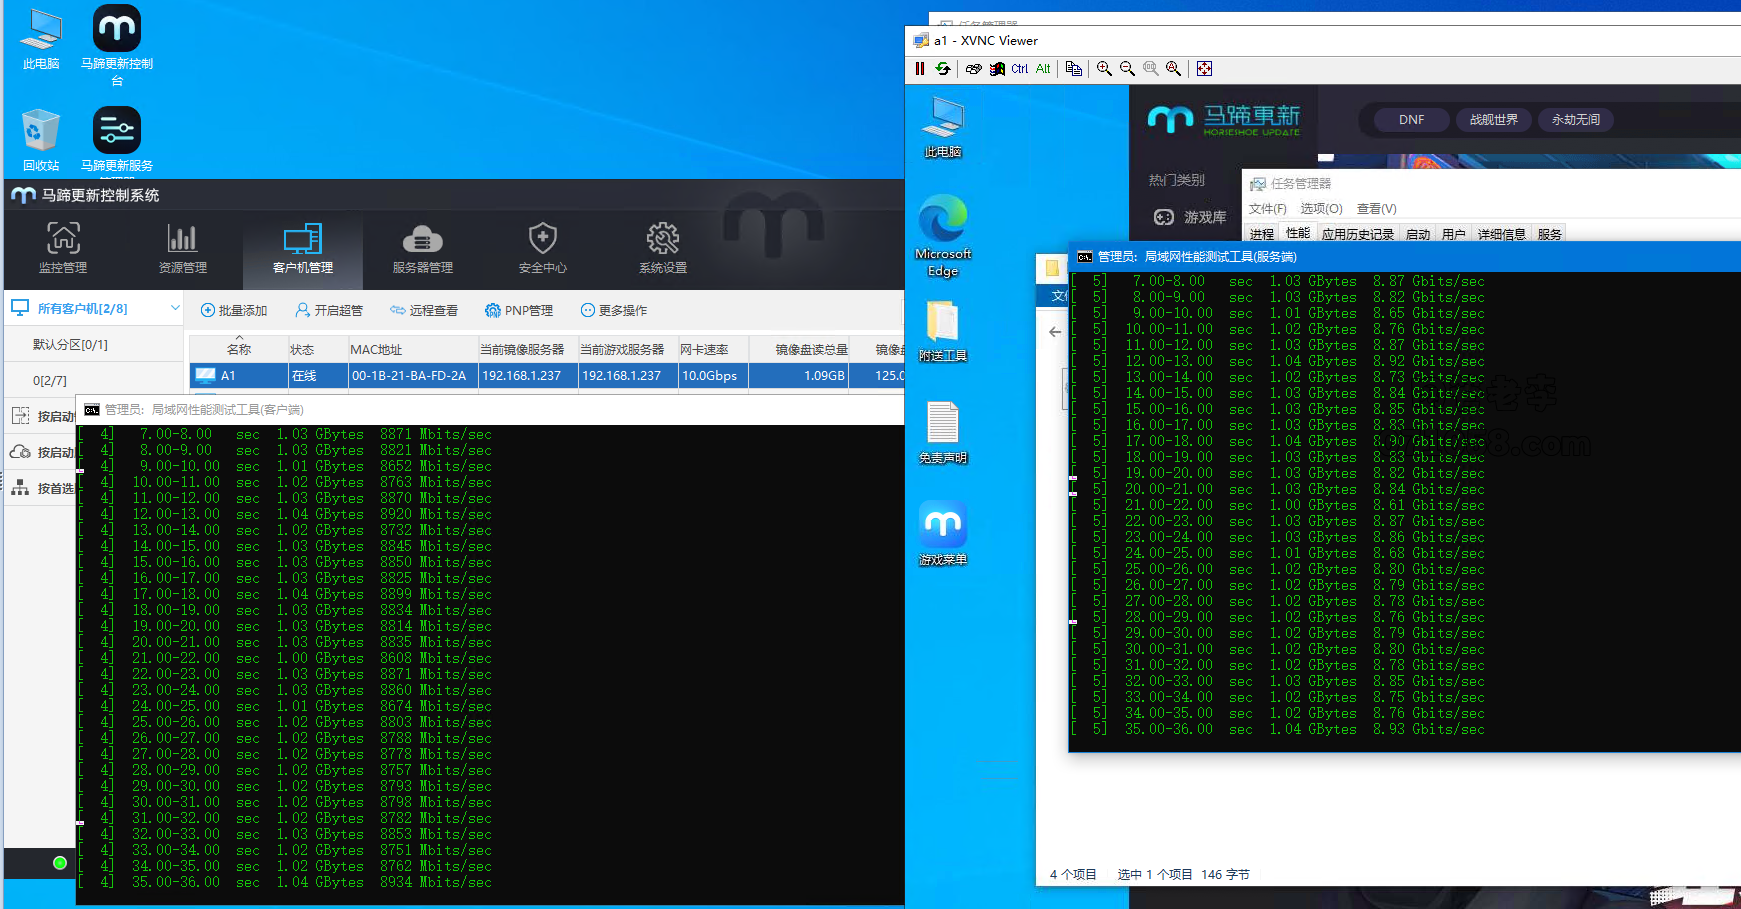
Task: Open 马蹄更新控制台 desktop shortcut
Action: pos(117,46)
